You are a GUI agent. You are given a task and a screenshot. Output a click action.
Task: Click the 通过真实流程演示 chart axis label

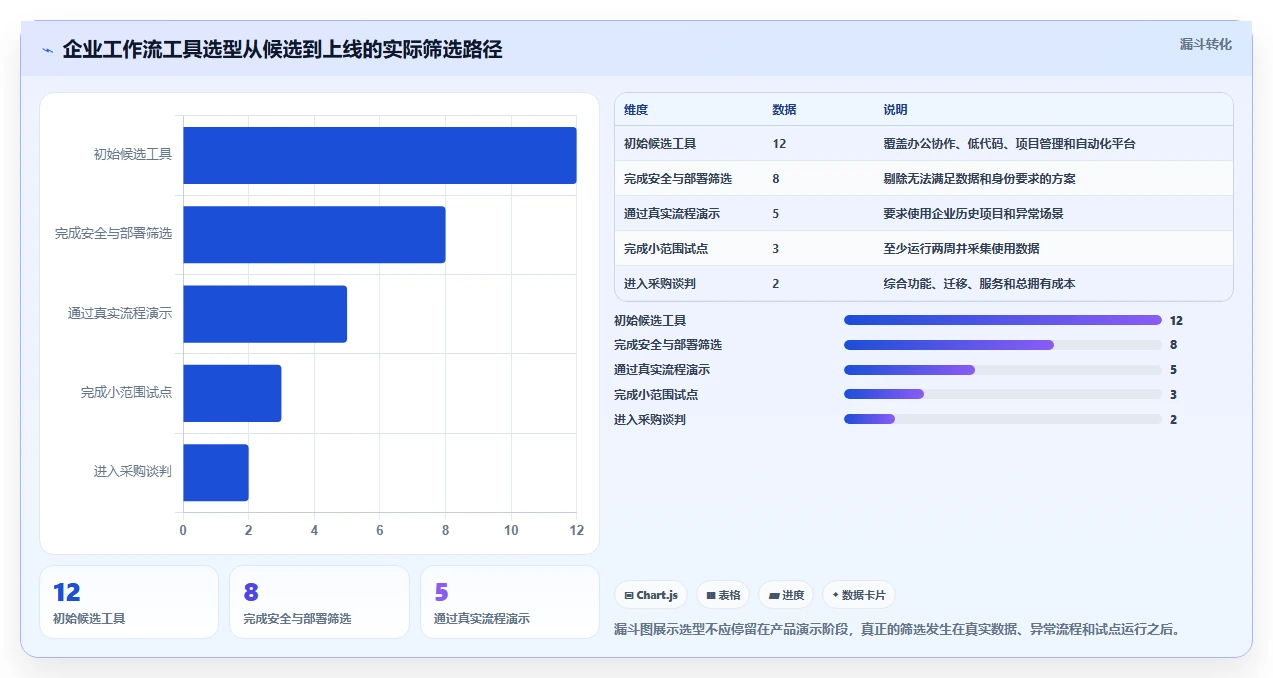(x=120, y=314)
